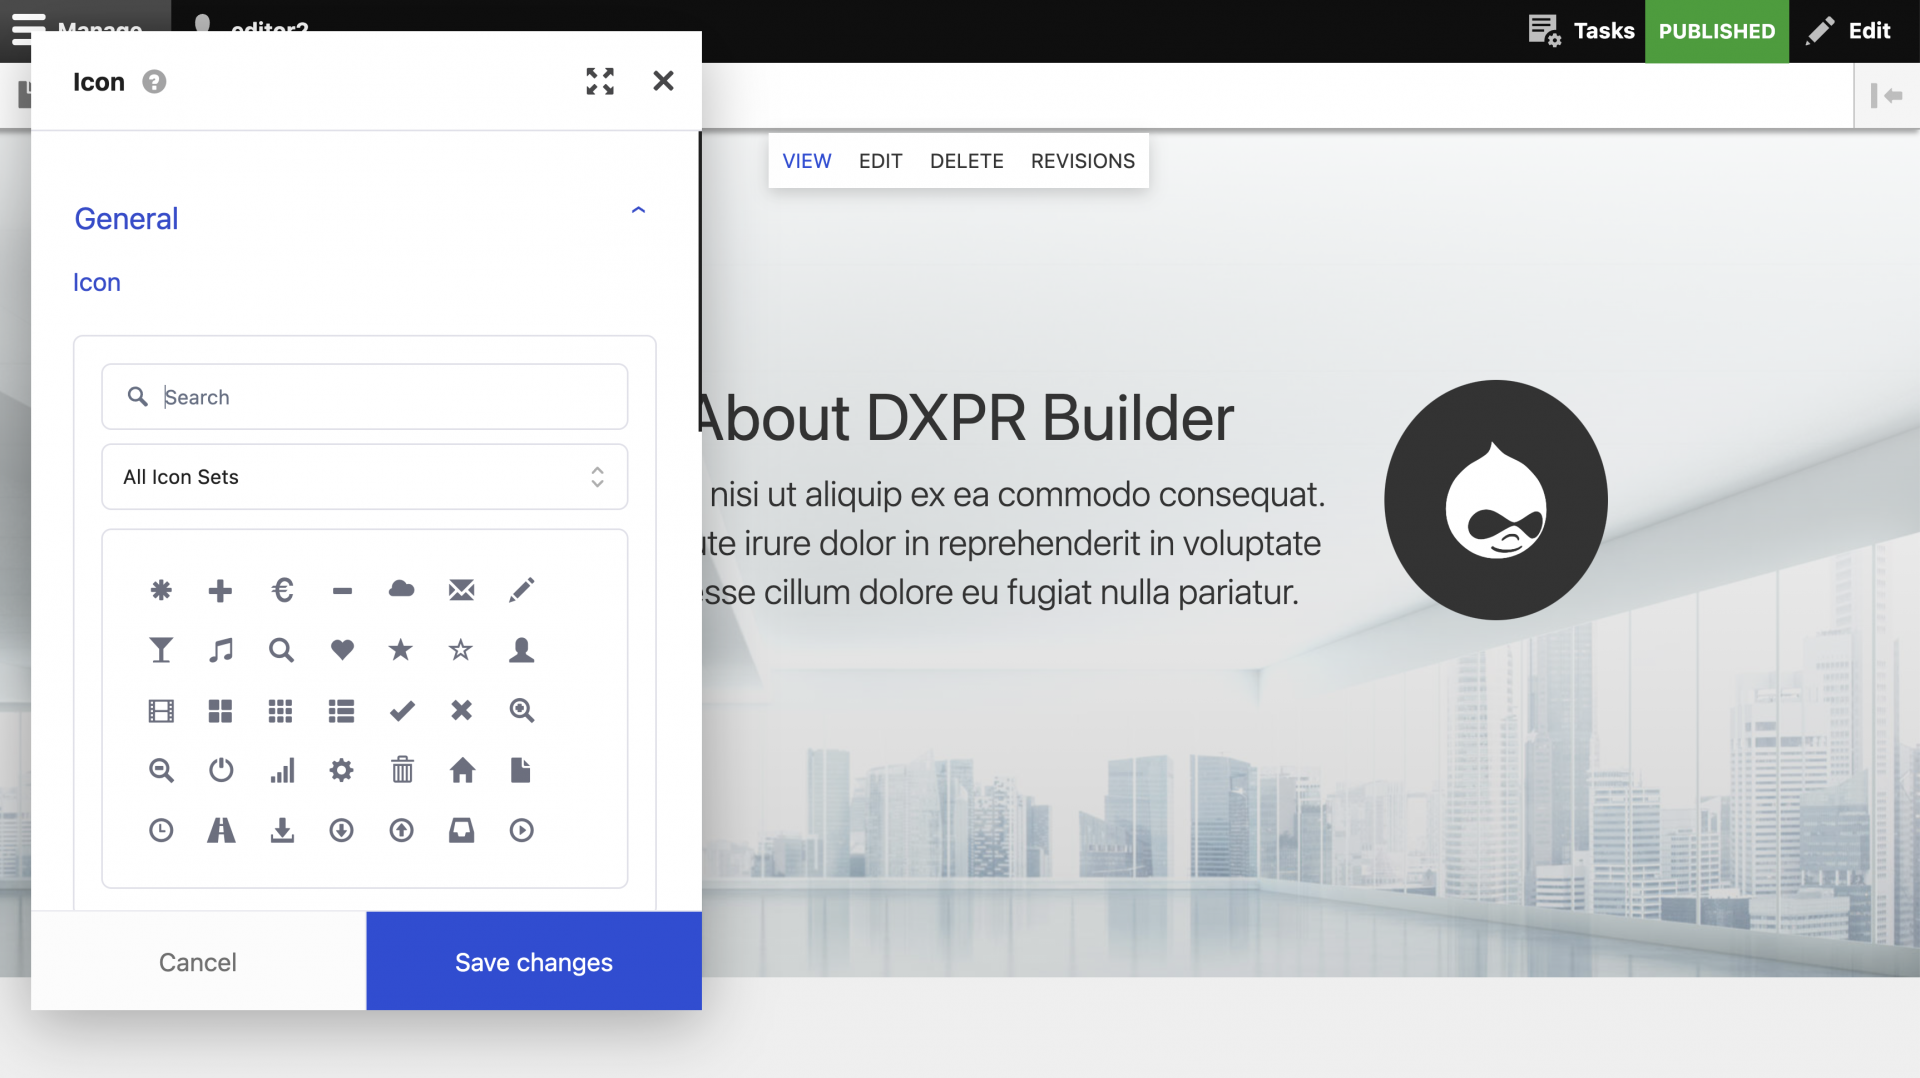Viewport: 1920px width, 1078px height.
Task: Open Tasks in the admin toolbar
Action: [x=1582, y=31]
